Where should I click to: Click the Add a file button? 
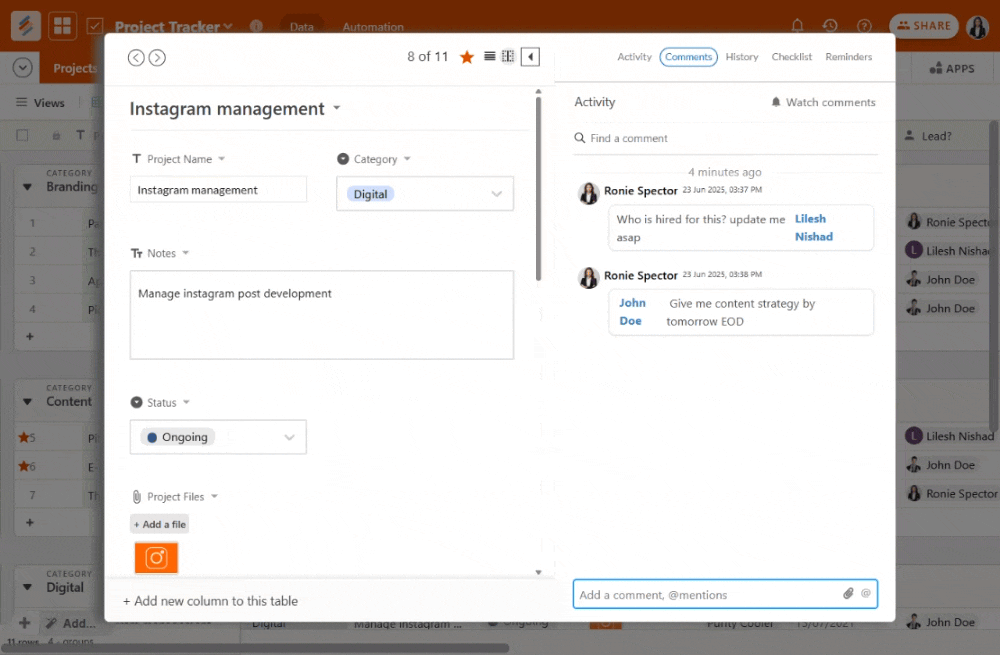click(160, 524)
